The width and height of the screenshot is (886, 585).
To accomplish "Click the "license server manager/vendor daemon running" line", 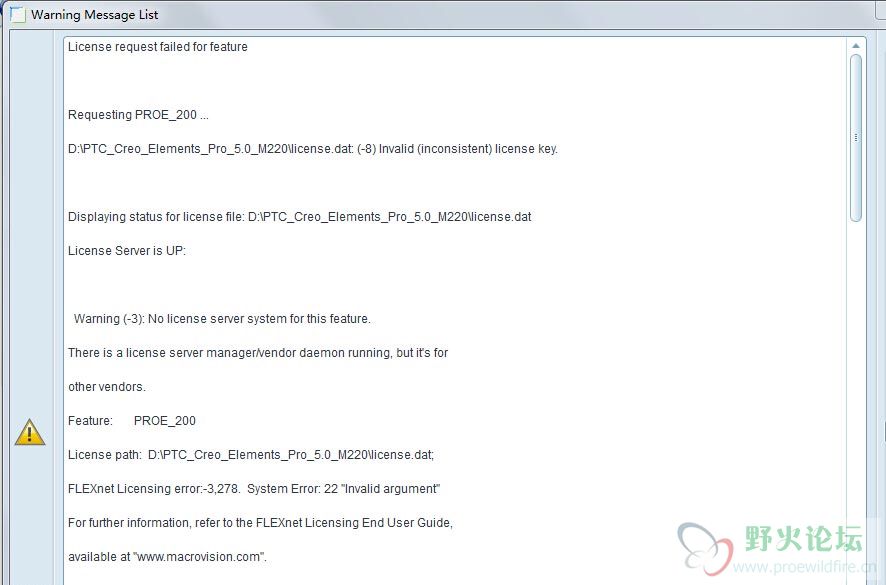I will [x=258, y=353].
